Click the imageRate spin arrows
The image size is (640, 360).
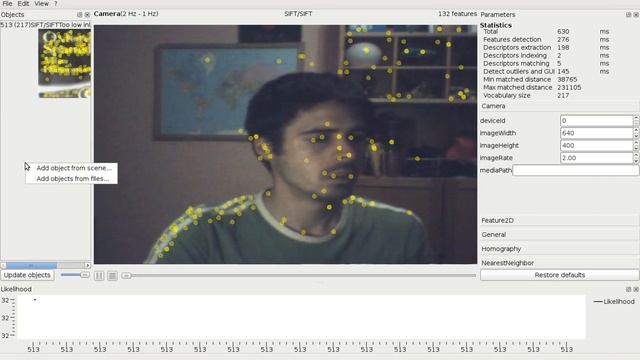tap(636, 158)
